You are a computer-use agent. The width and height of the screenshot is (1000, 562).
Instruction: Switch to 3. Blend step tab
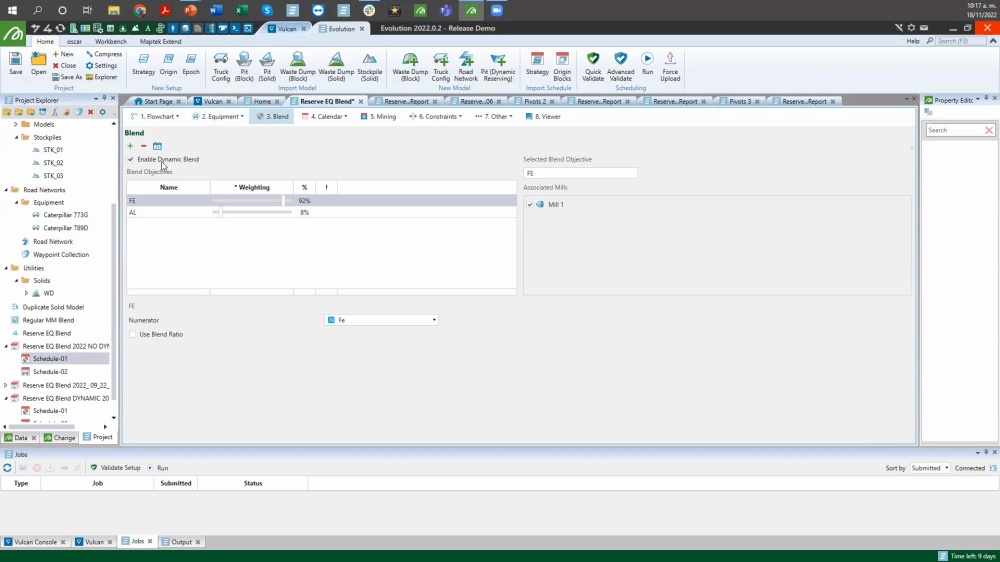click(273, 117)
